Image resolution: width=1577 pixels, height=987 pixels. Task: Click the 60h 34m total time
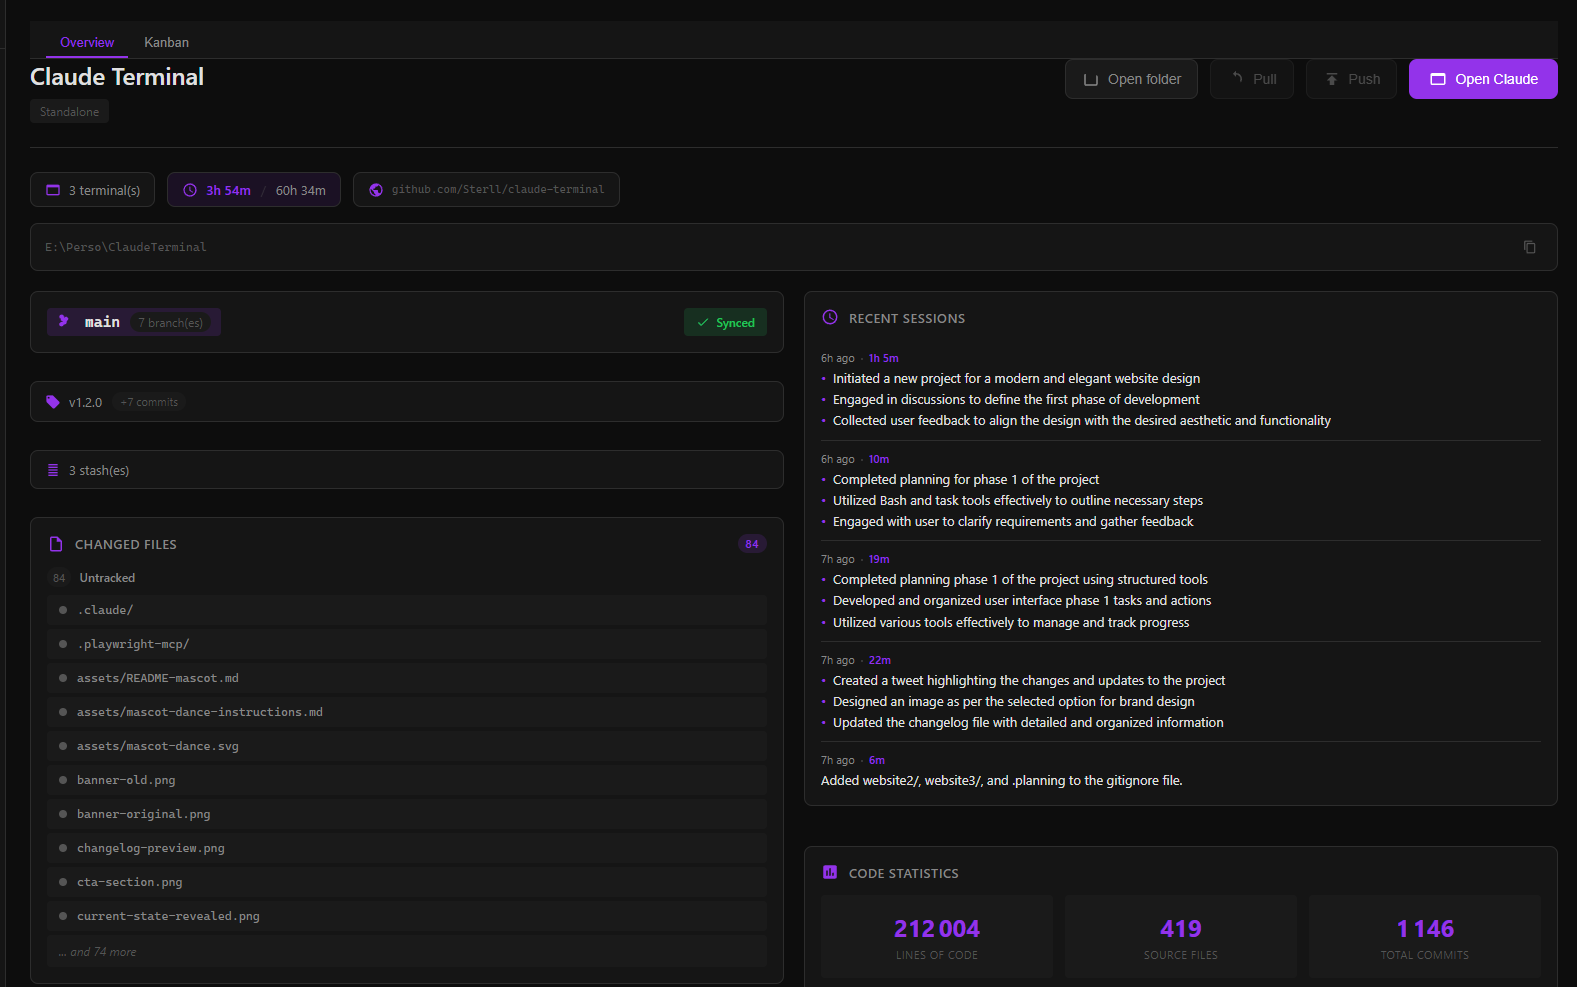301,190
